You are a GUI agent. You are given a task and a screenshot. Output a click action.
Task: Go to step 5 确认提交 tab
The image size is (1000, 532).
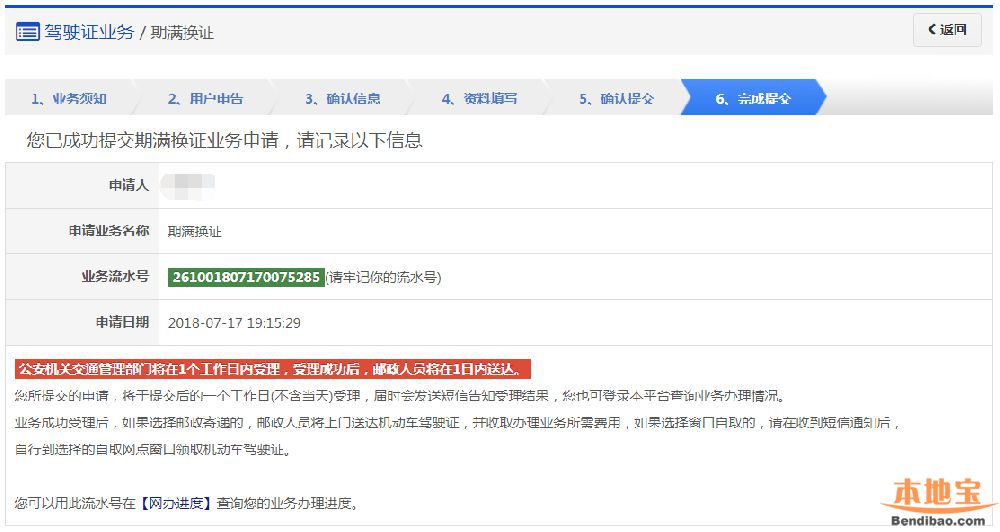[617, 99]
